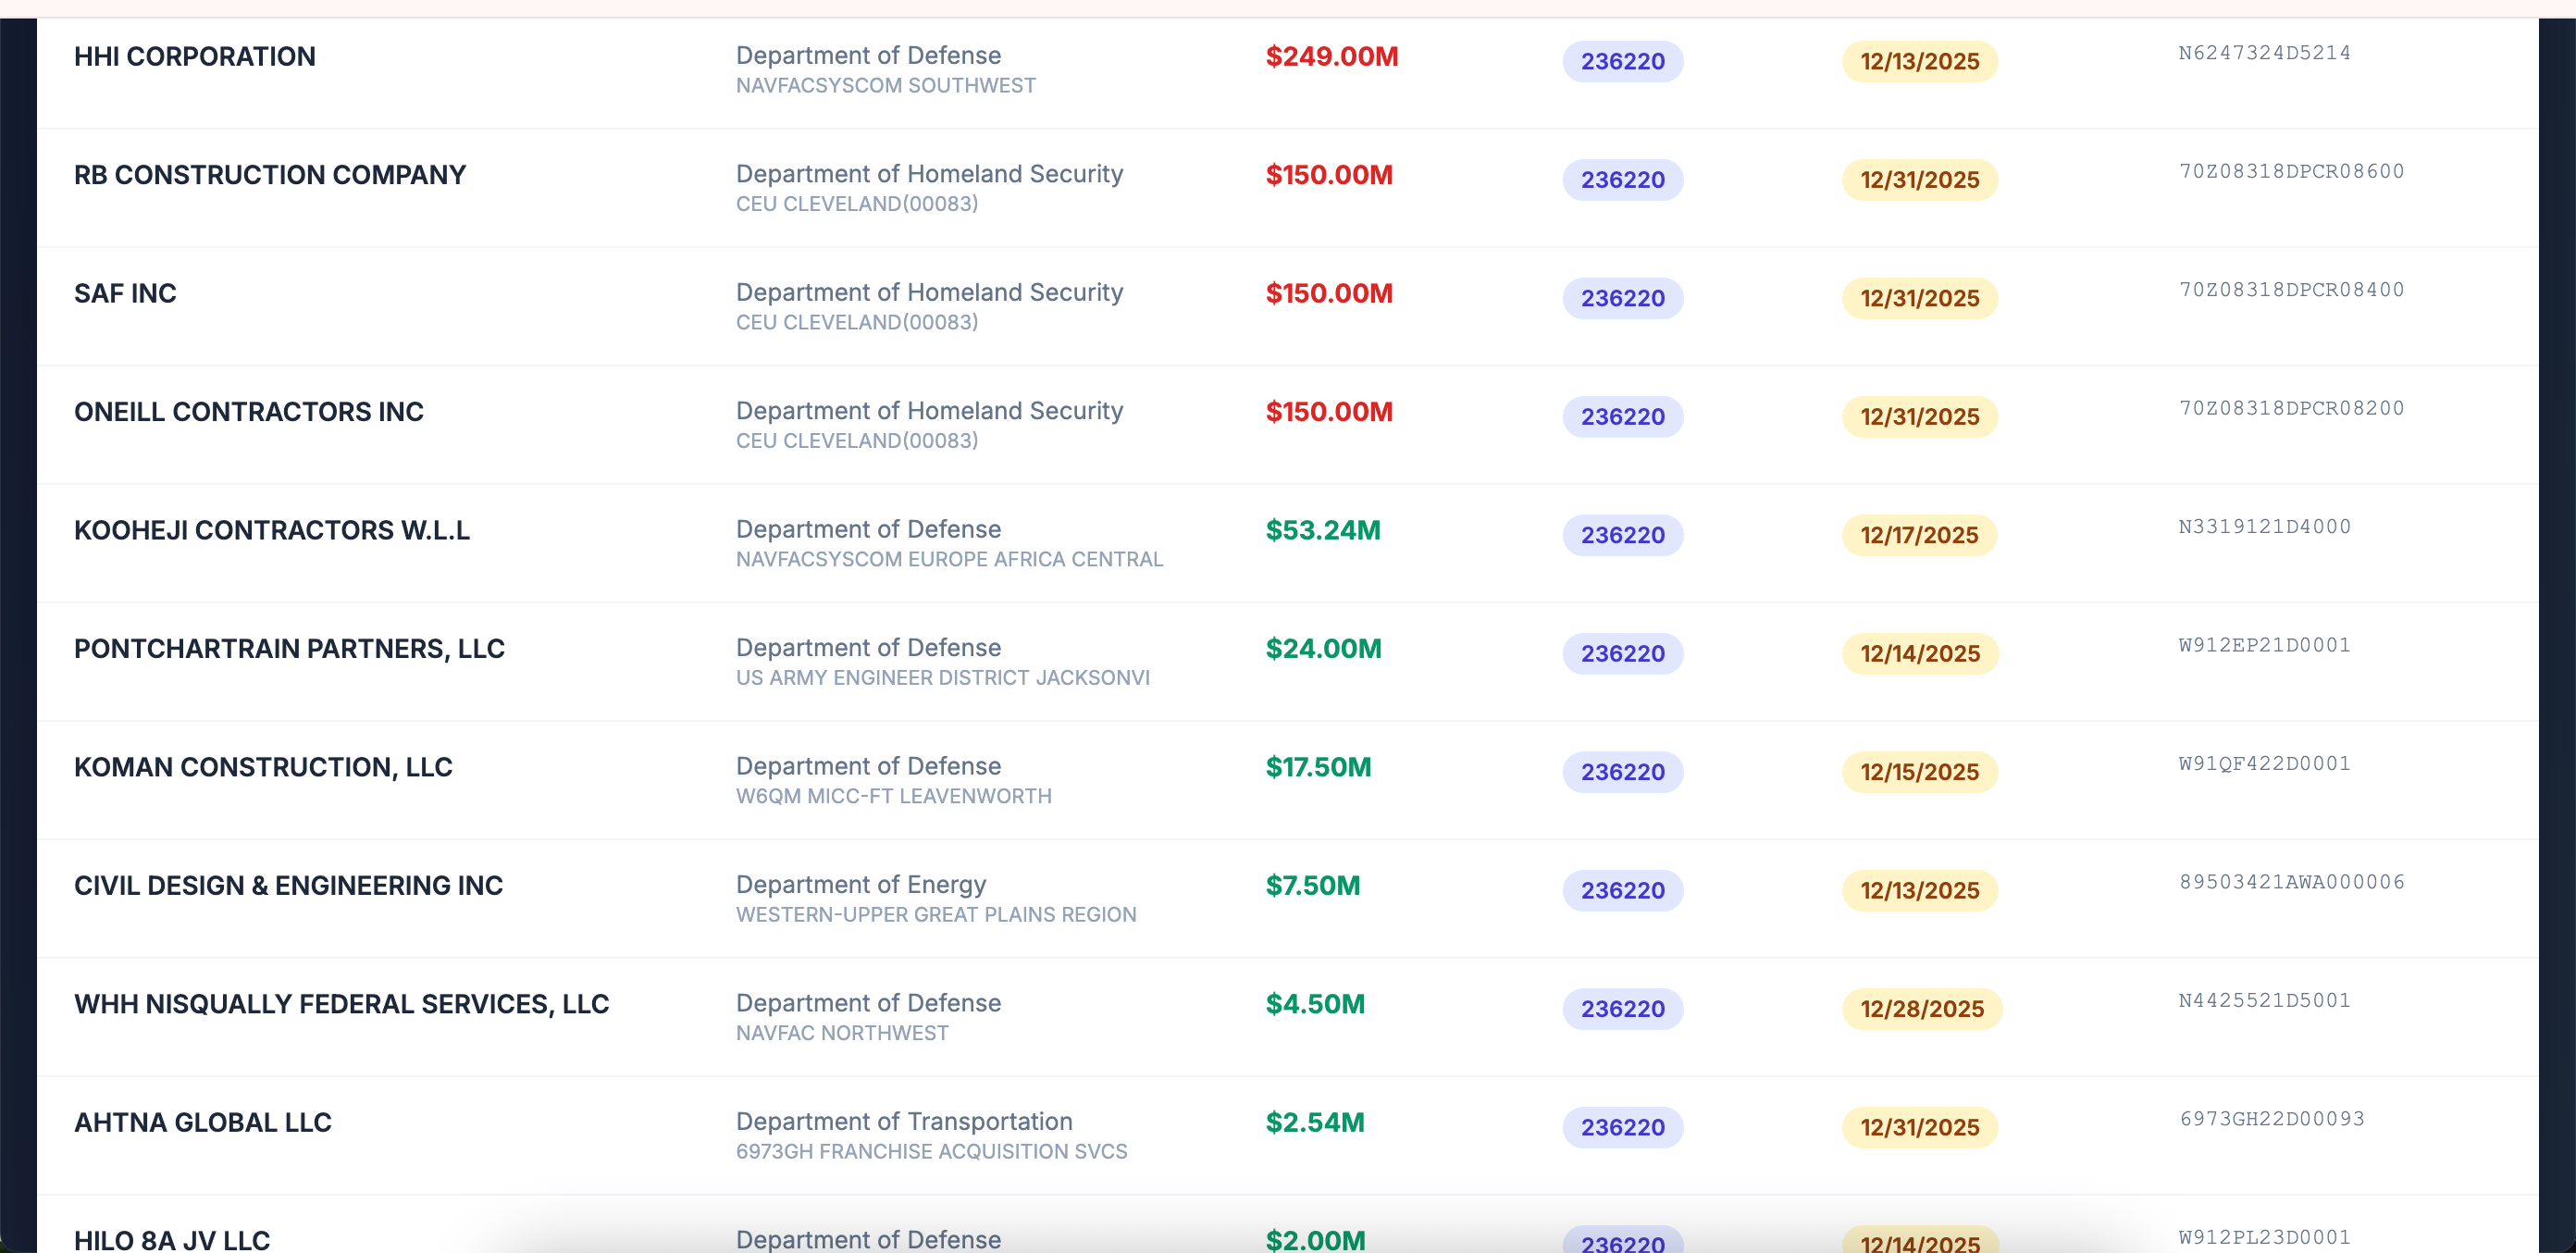Viewport: 2576px width, 1253px height.
Task: Open CIVIL DESIGN & ENGINEERING INC
Action: point(288,886)
